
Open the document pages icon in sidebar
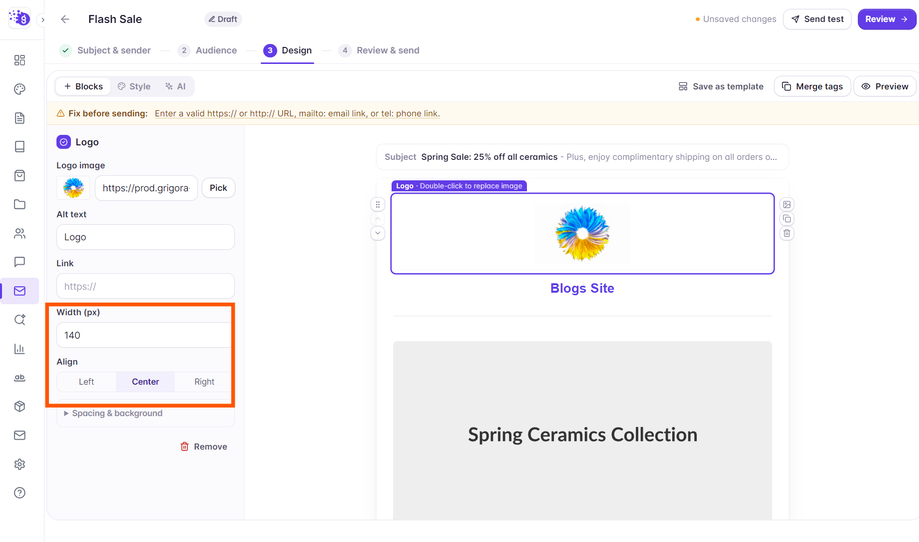(19, 118)
